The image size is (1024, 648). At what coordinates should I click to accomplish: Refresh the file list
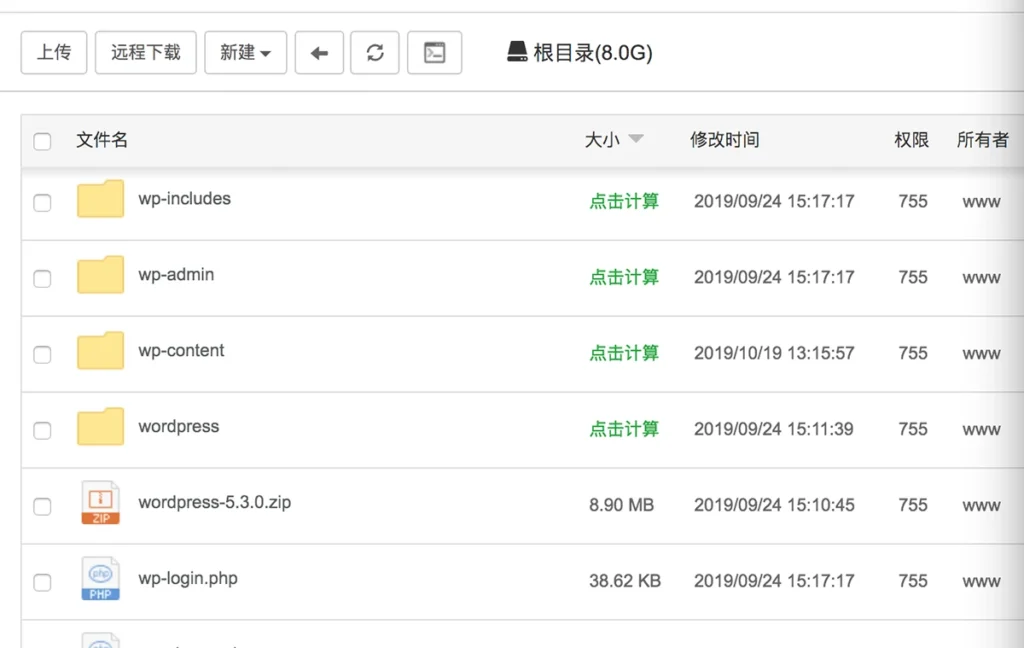pyautogui.click(x=375, y=53)
